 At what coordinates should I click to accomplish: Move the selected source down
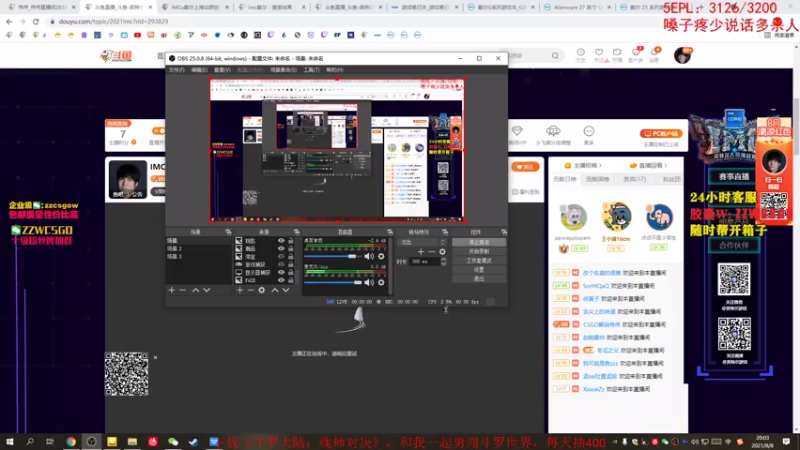[286, 290]
